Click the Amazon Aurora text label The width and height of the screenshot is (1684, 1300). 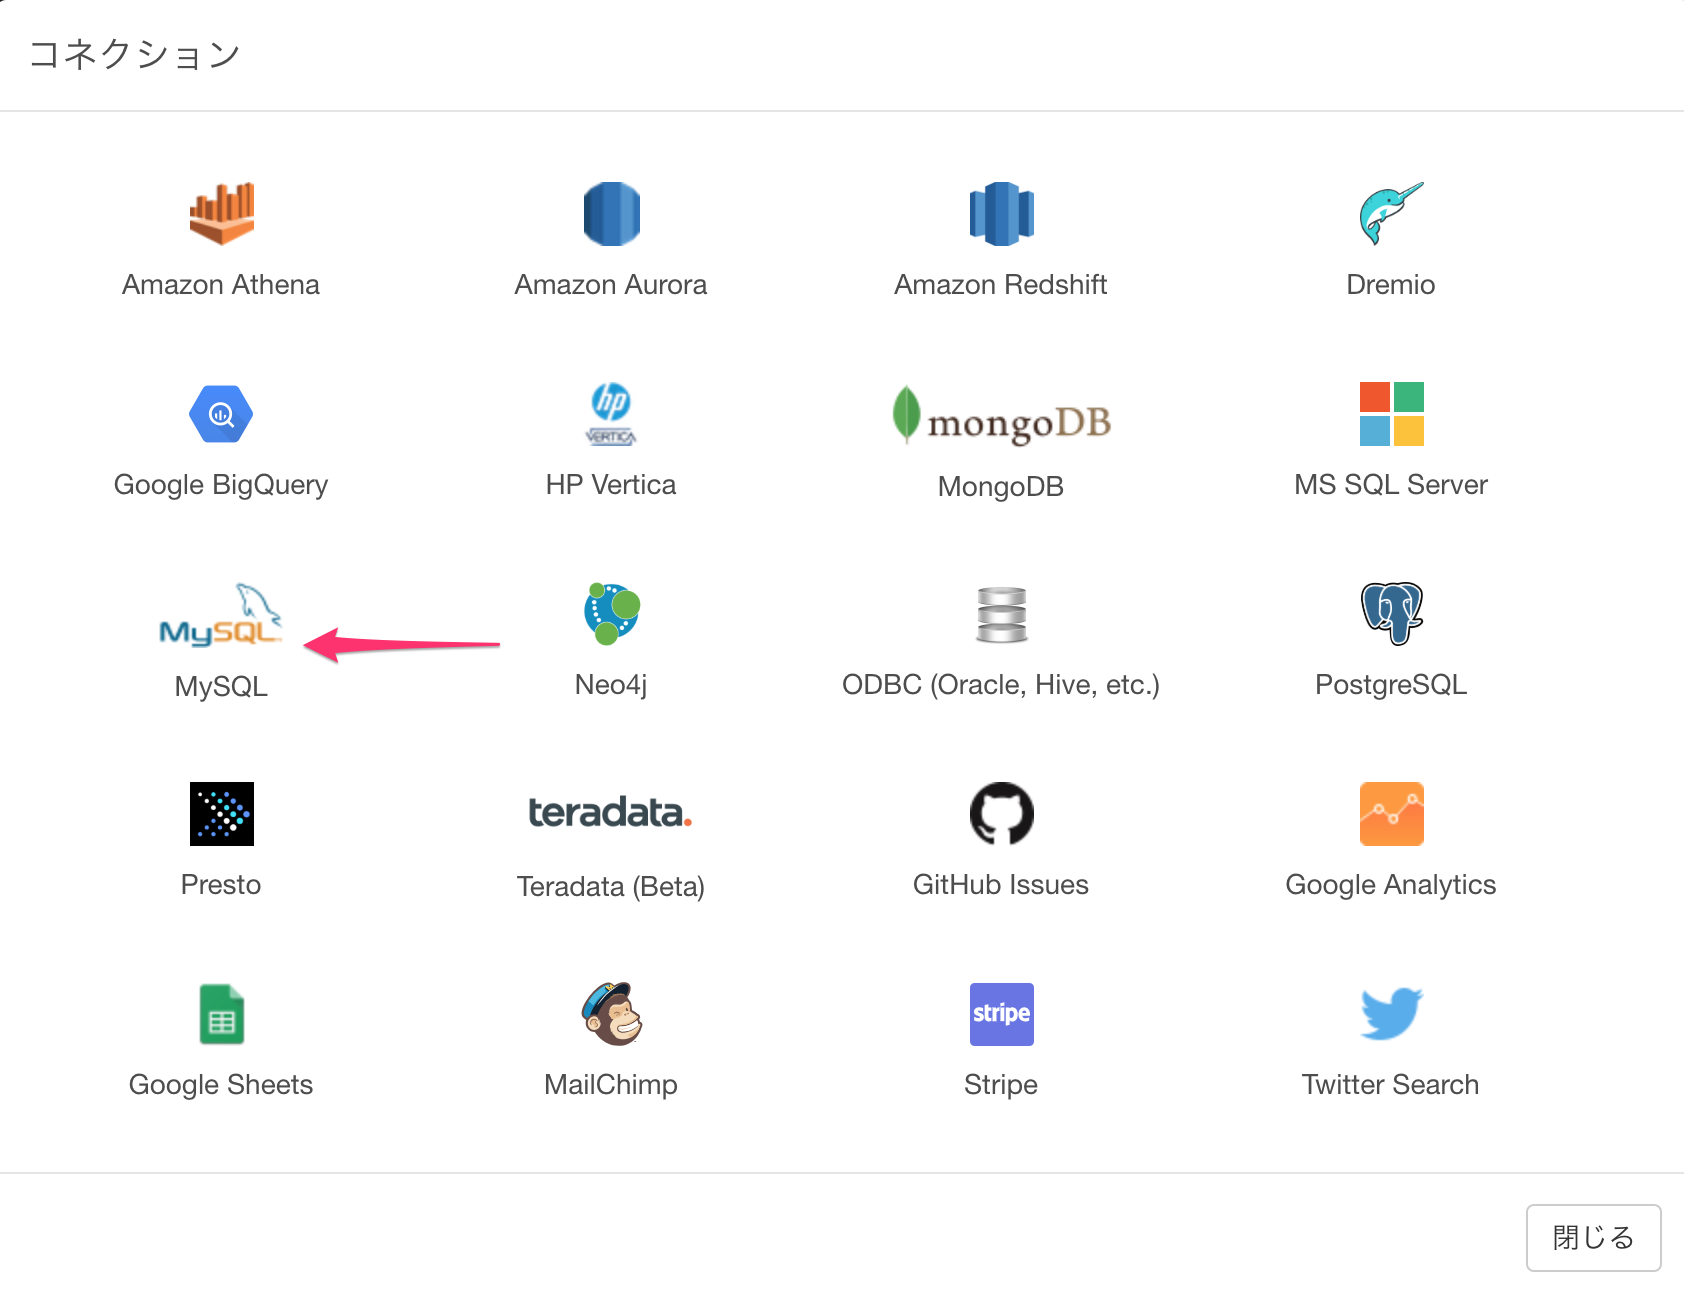tap(611, 285)
